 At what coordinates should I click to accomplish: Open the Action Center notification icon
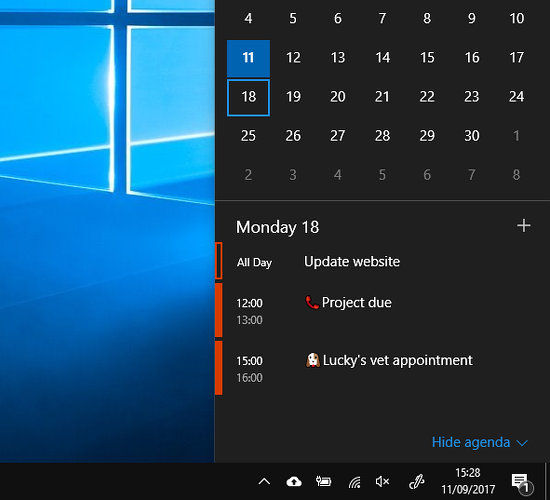tap(522, 483)
